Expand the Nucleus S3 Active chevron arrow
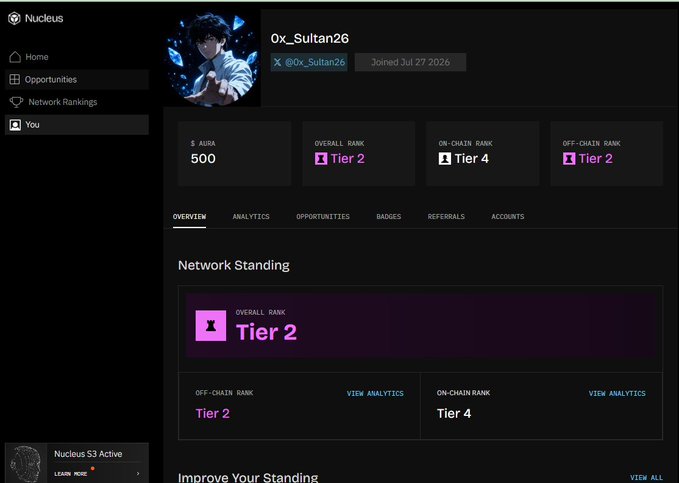Screen dimensions: 679x483 tap(138, 473)
